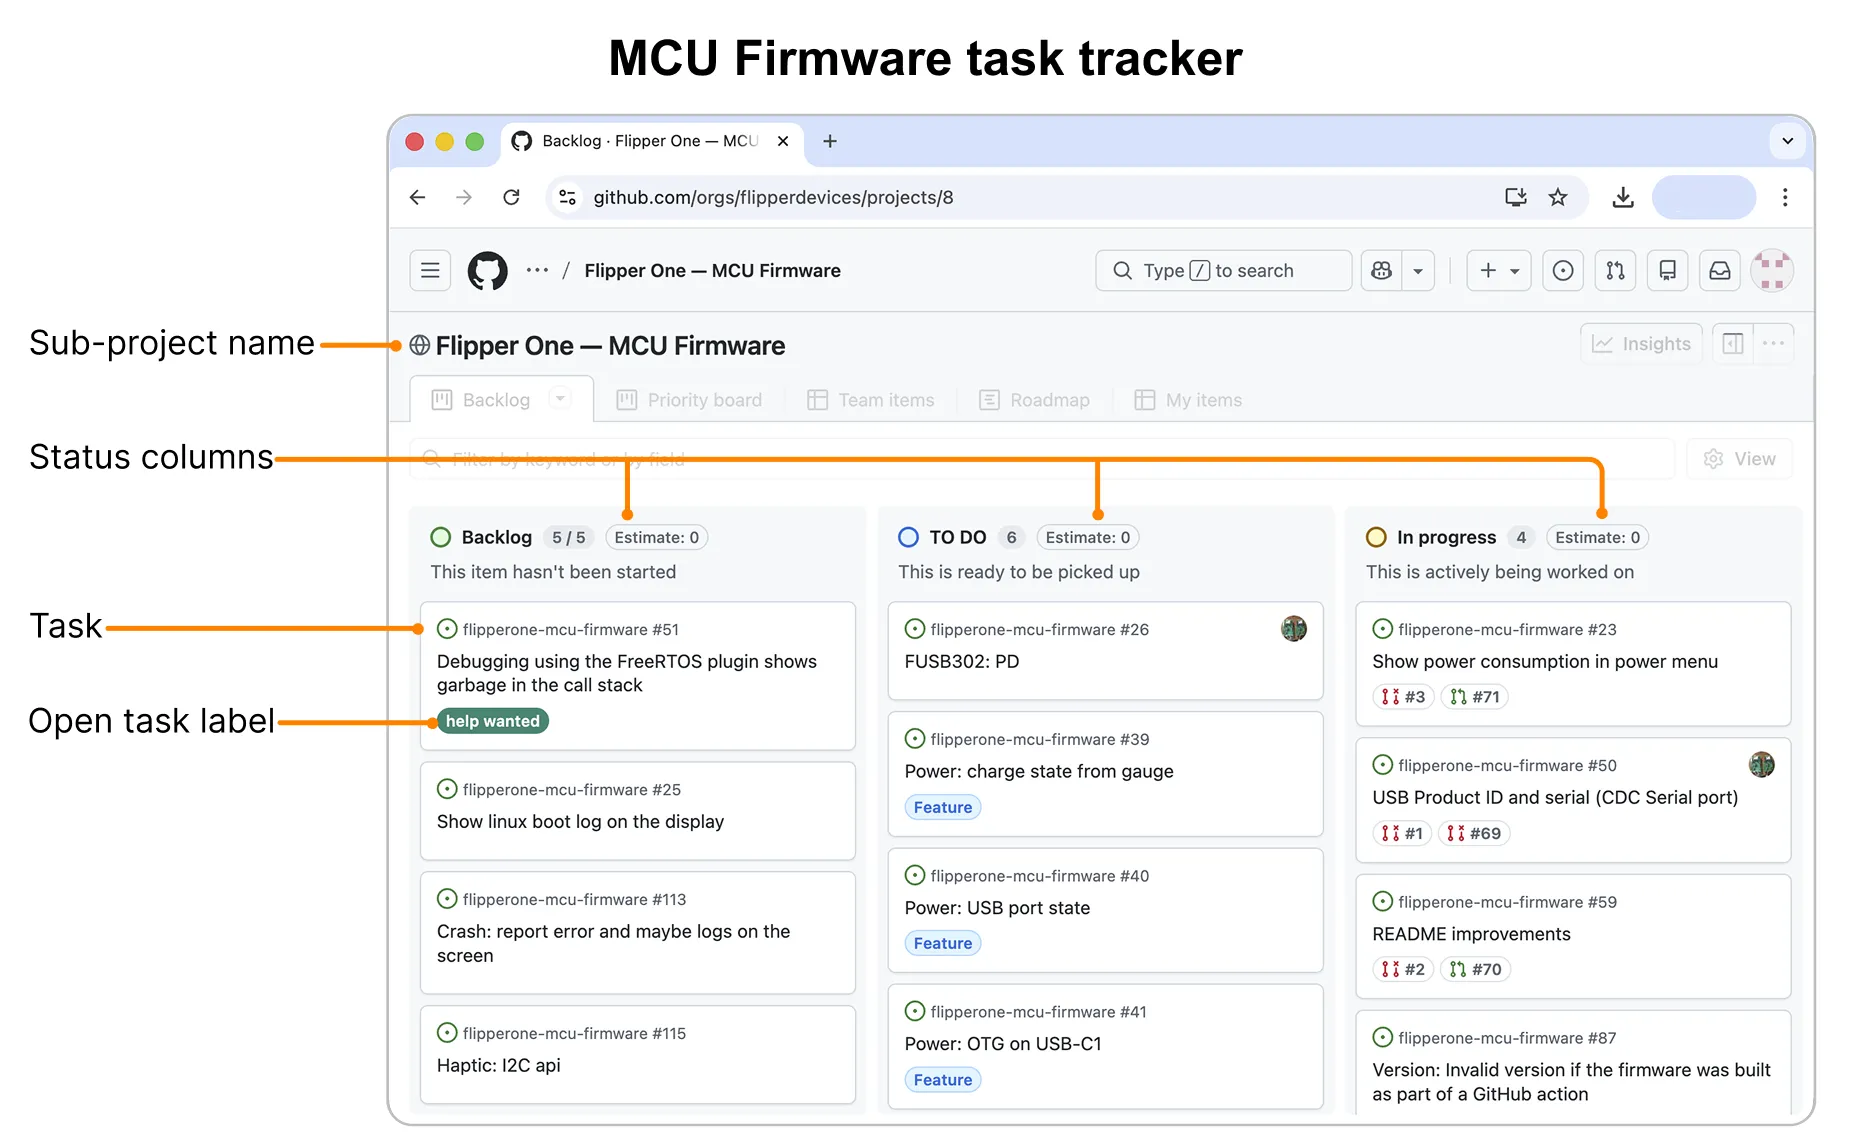Screen dimensions: 1853x1148
Task: Open the Pull requests icon
Action: click(x=1615, y=271)
